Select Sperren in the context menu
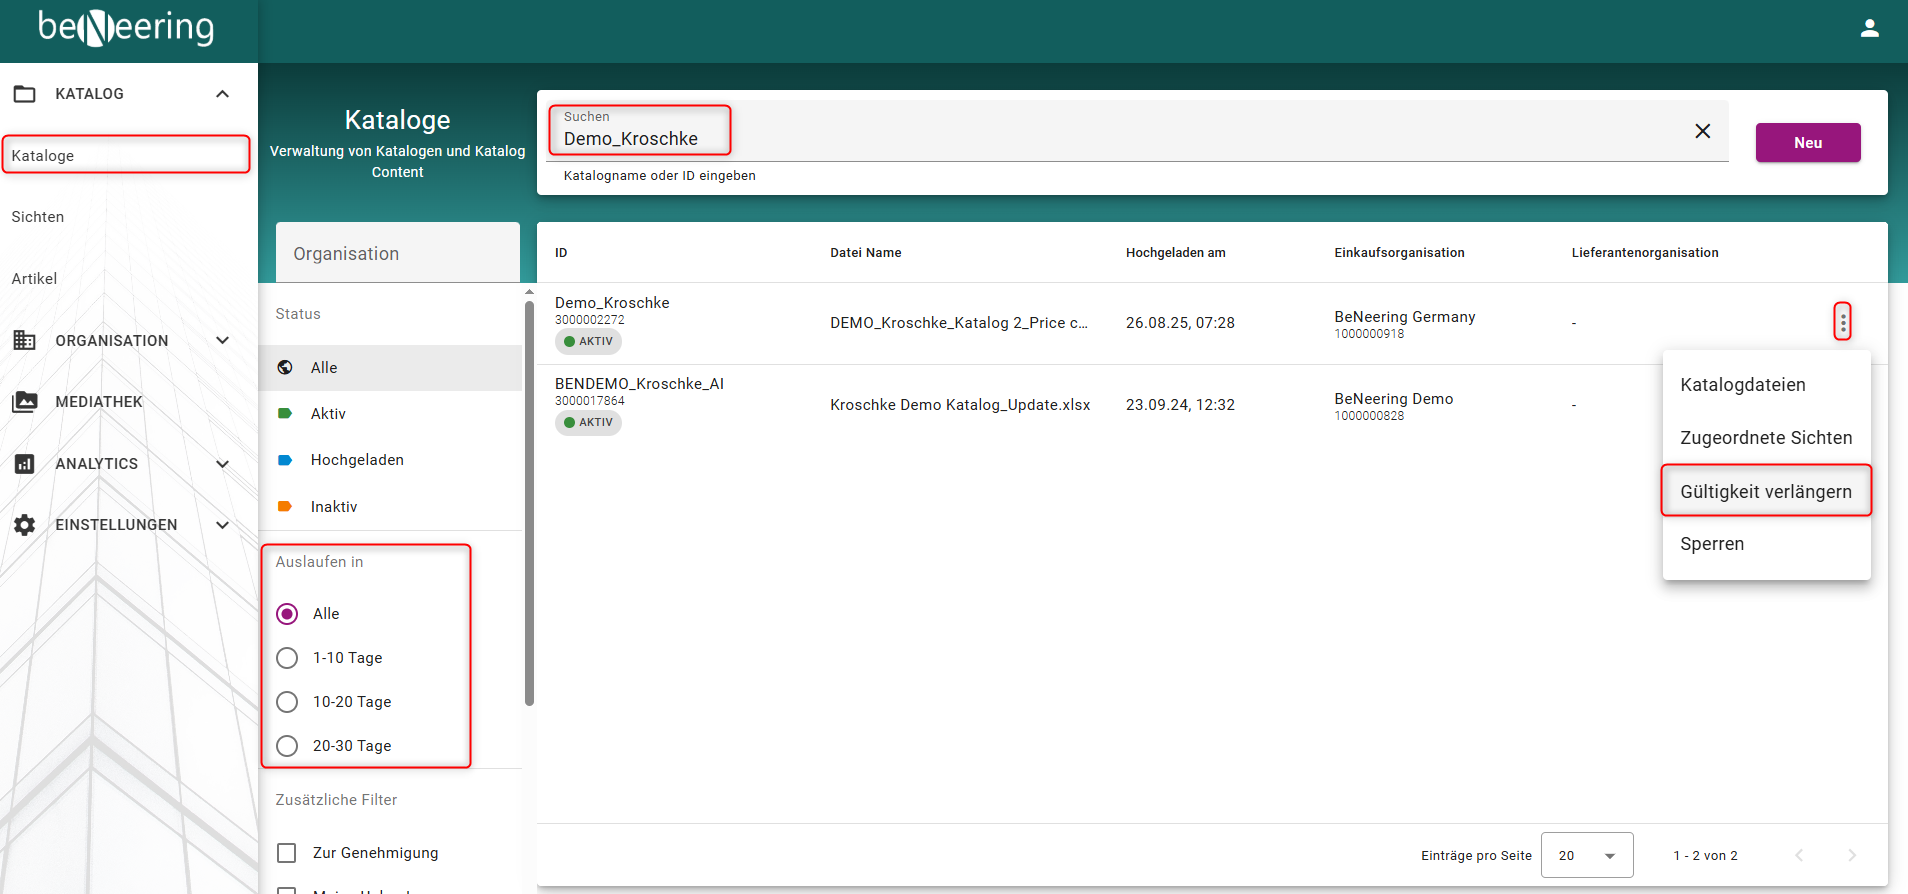Screen dimensions: 1908x894 point(1712,544)
